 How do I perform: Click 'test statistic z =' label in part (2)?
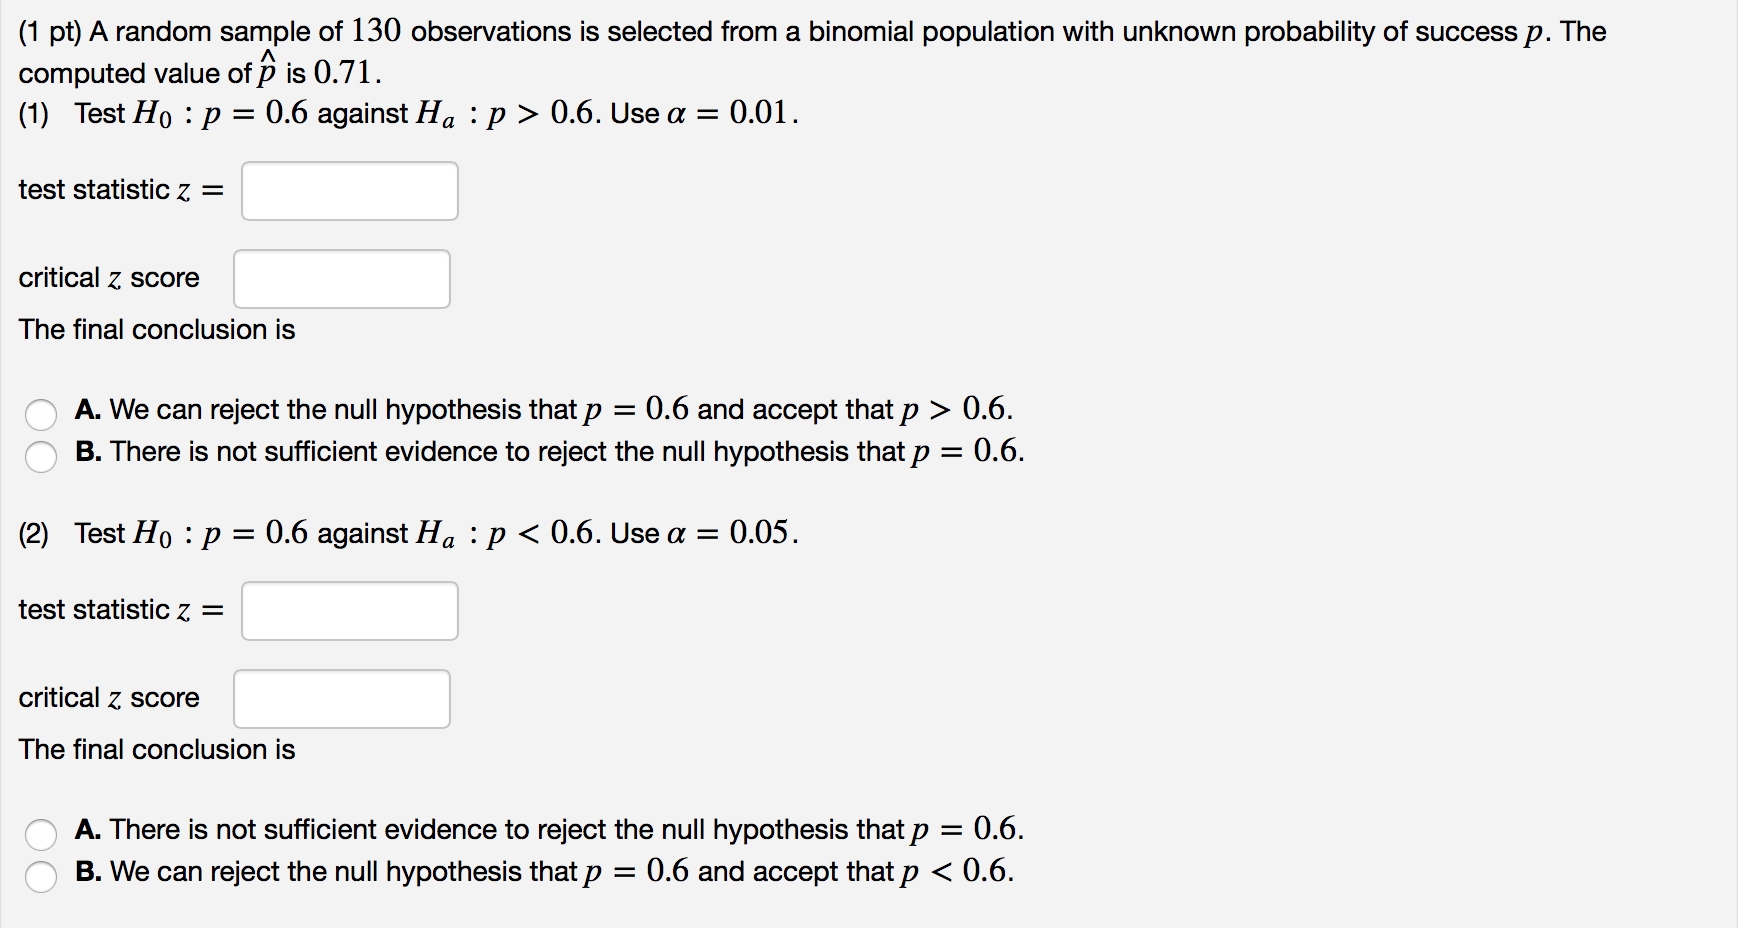(x=121, y=610)
